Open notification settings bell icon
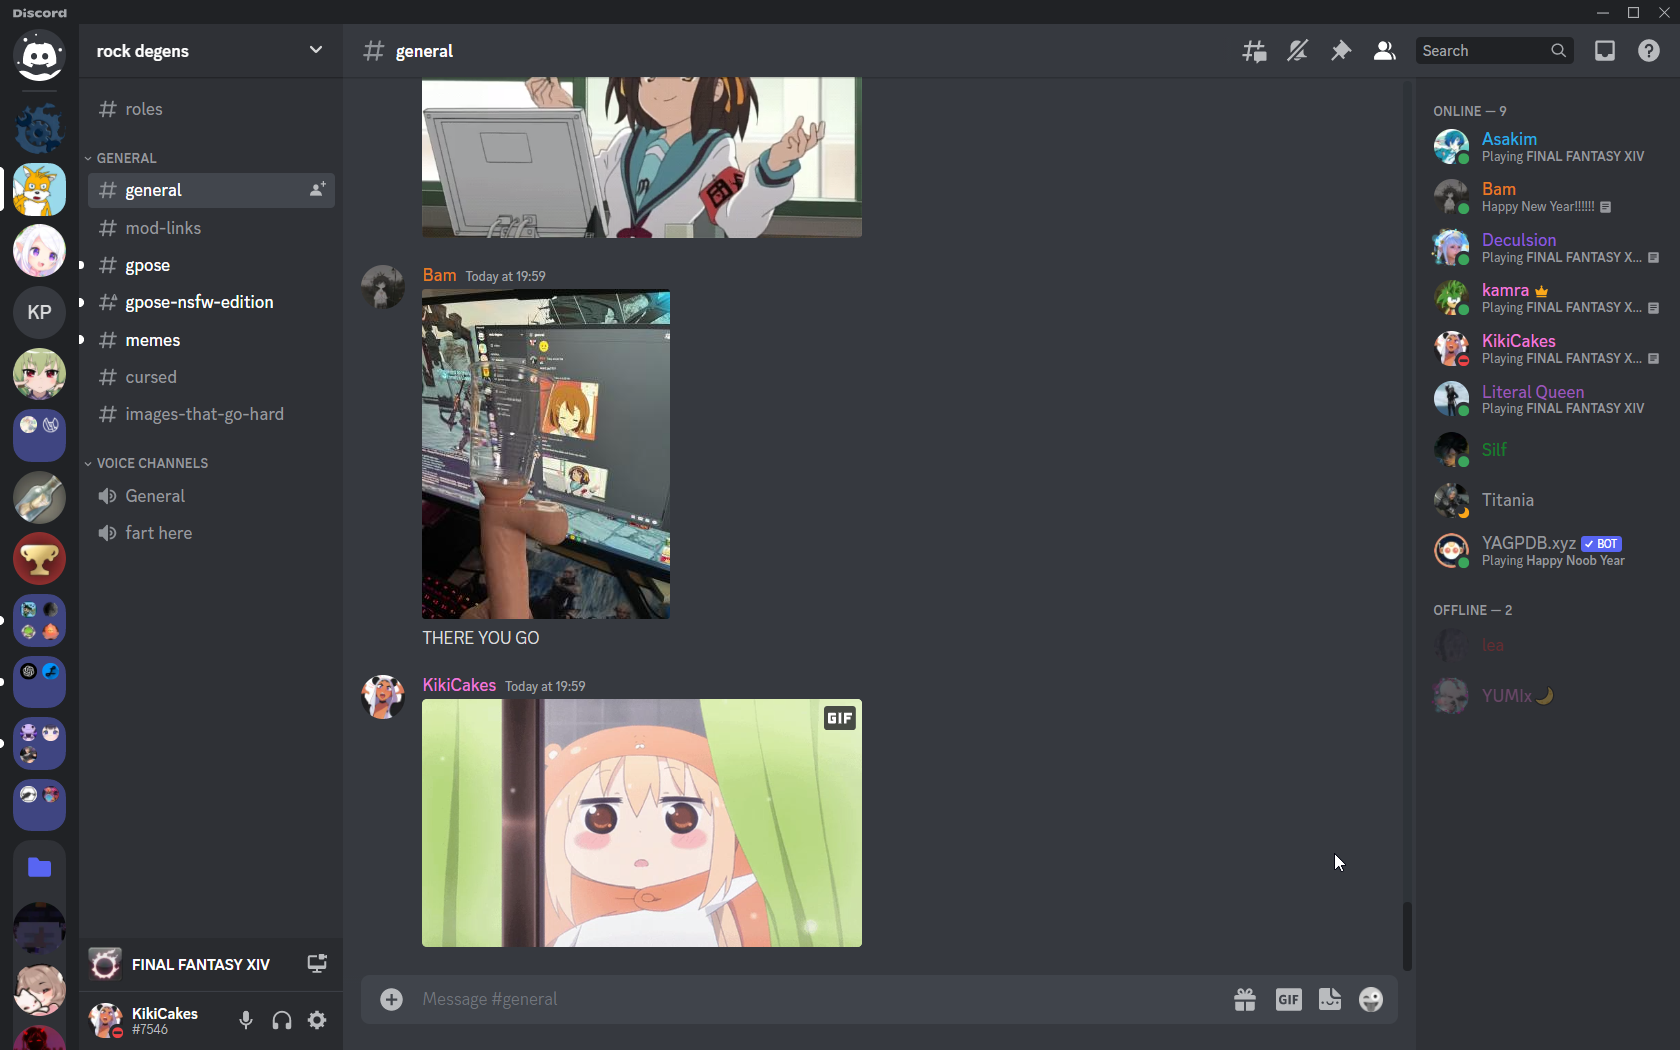1680x1050 pixels. tap(1297, 51)
